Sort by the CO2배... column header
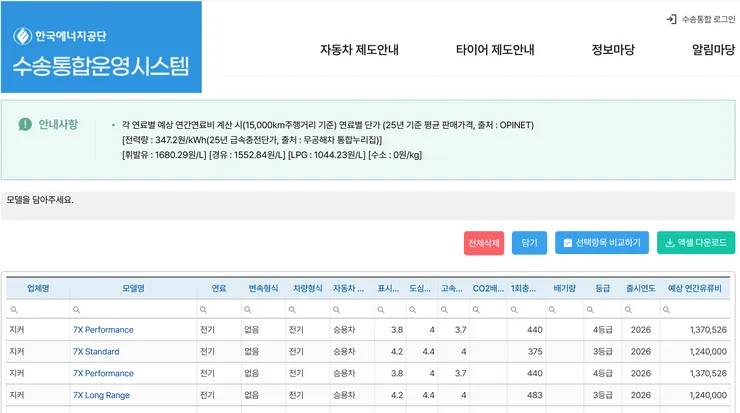This screenshot has height=413, width=740. click(x=488, y=288)
